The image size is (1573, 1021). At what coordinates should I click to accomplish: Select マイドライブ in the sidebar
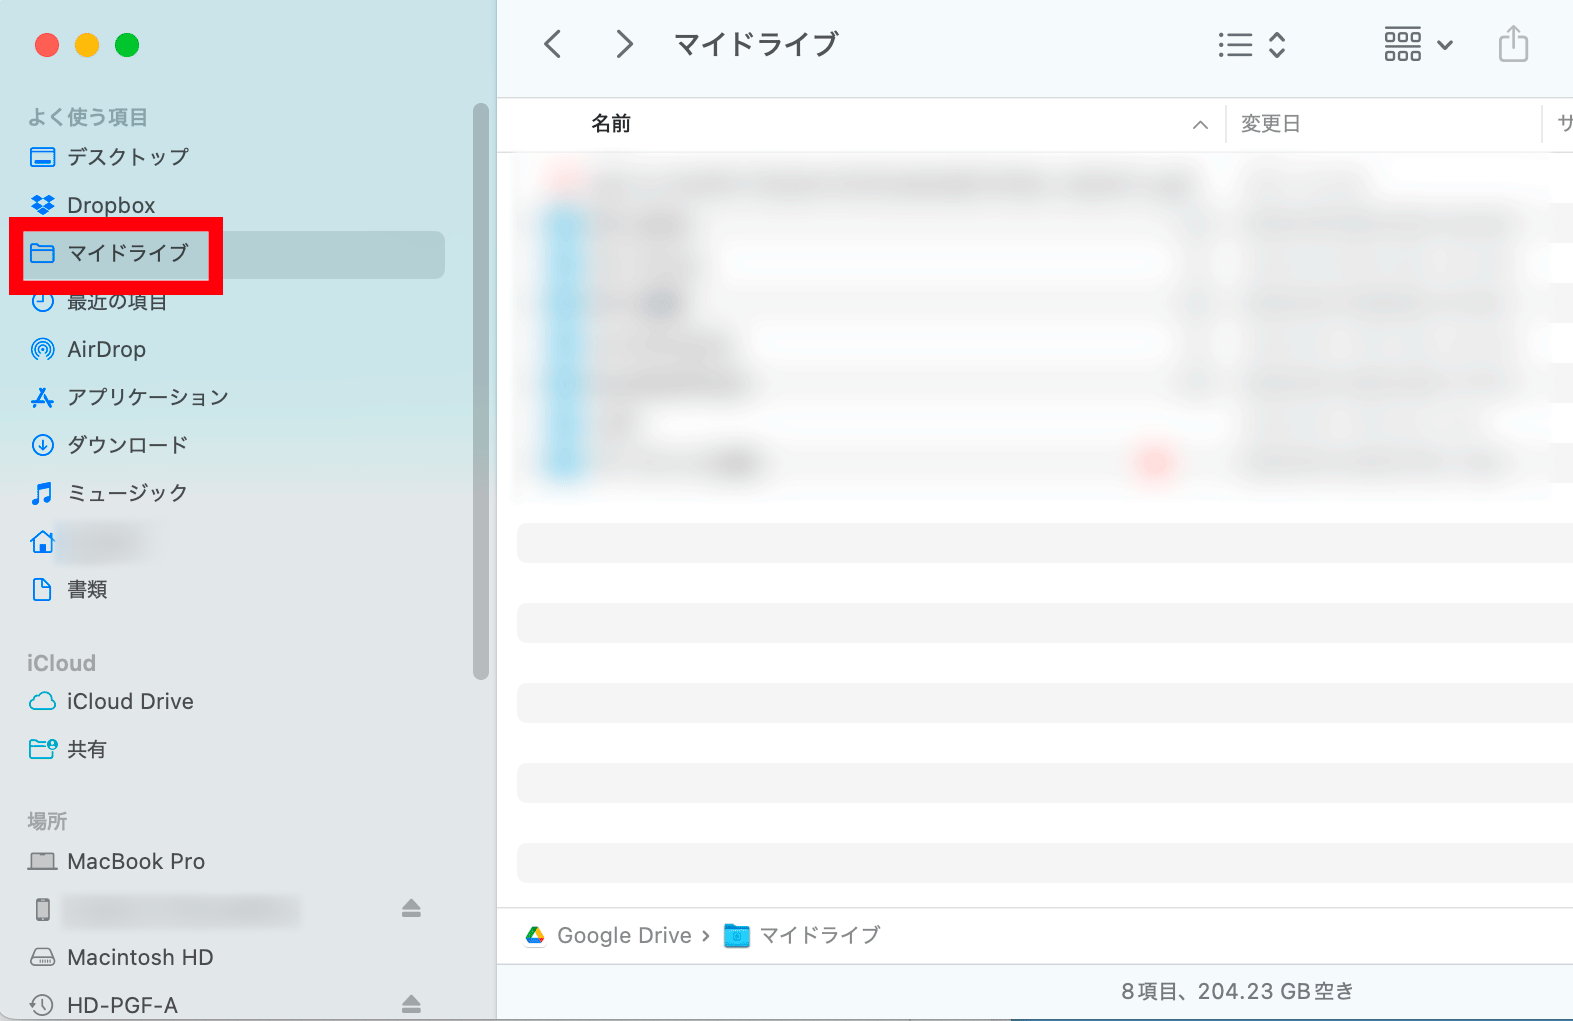point(128,253)
